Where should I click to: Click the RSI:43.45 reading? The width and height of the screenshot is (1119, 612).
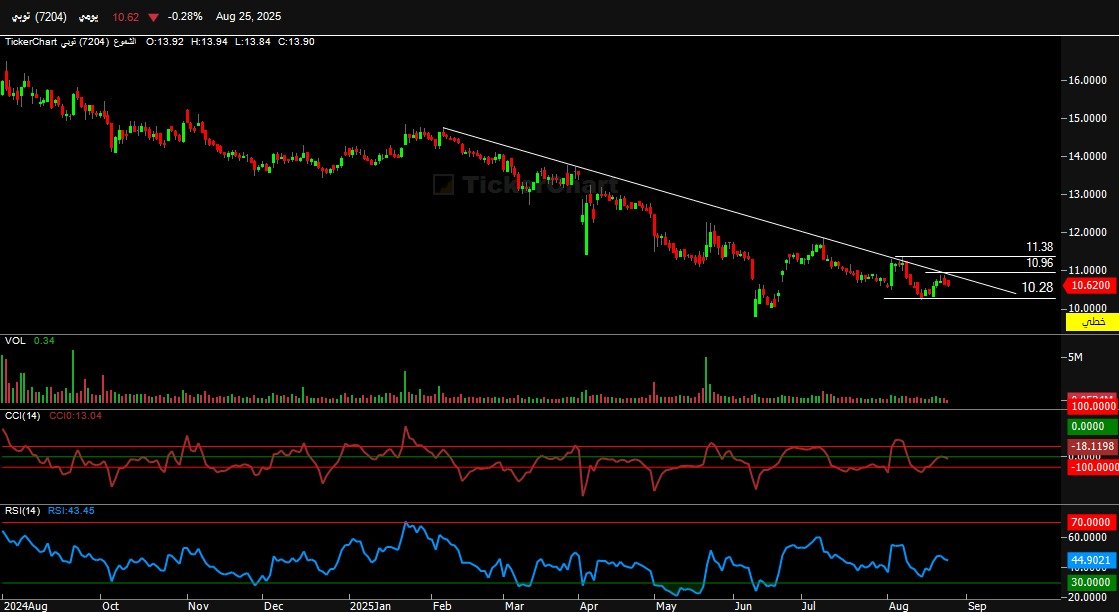tap(71, 511)
